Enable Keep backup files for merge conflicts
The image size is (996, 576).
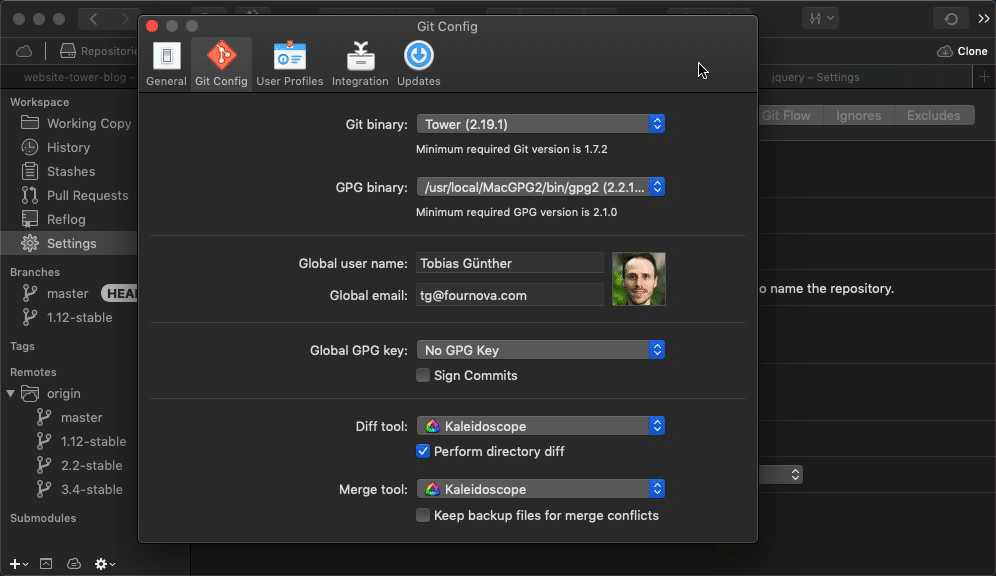[x=423, y=515]
